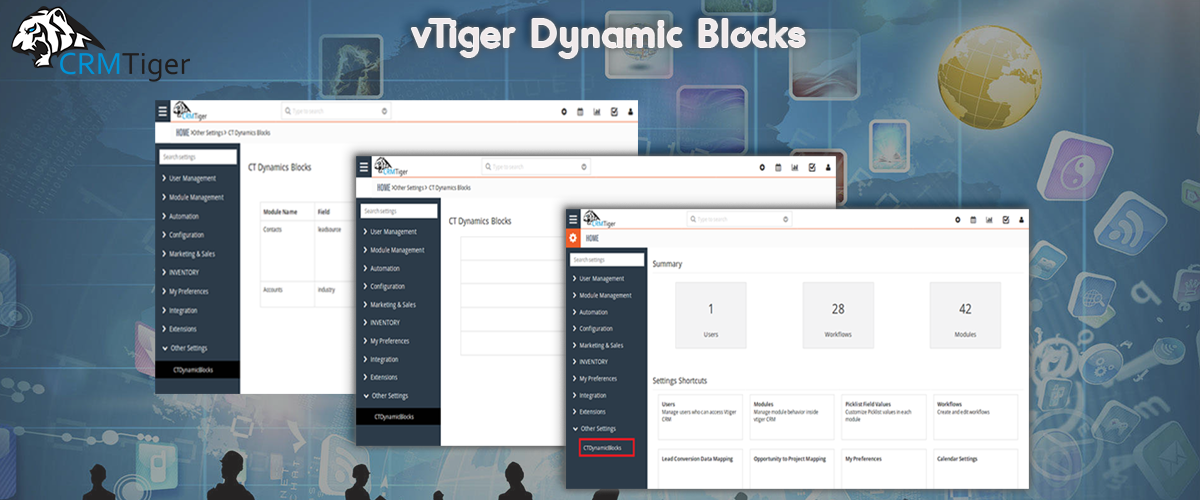This screenshot has width=1200, height=500.
Task: Open hamburger menu in the middle window
Action: tap(364, 167)
